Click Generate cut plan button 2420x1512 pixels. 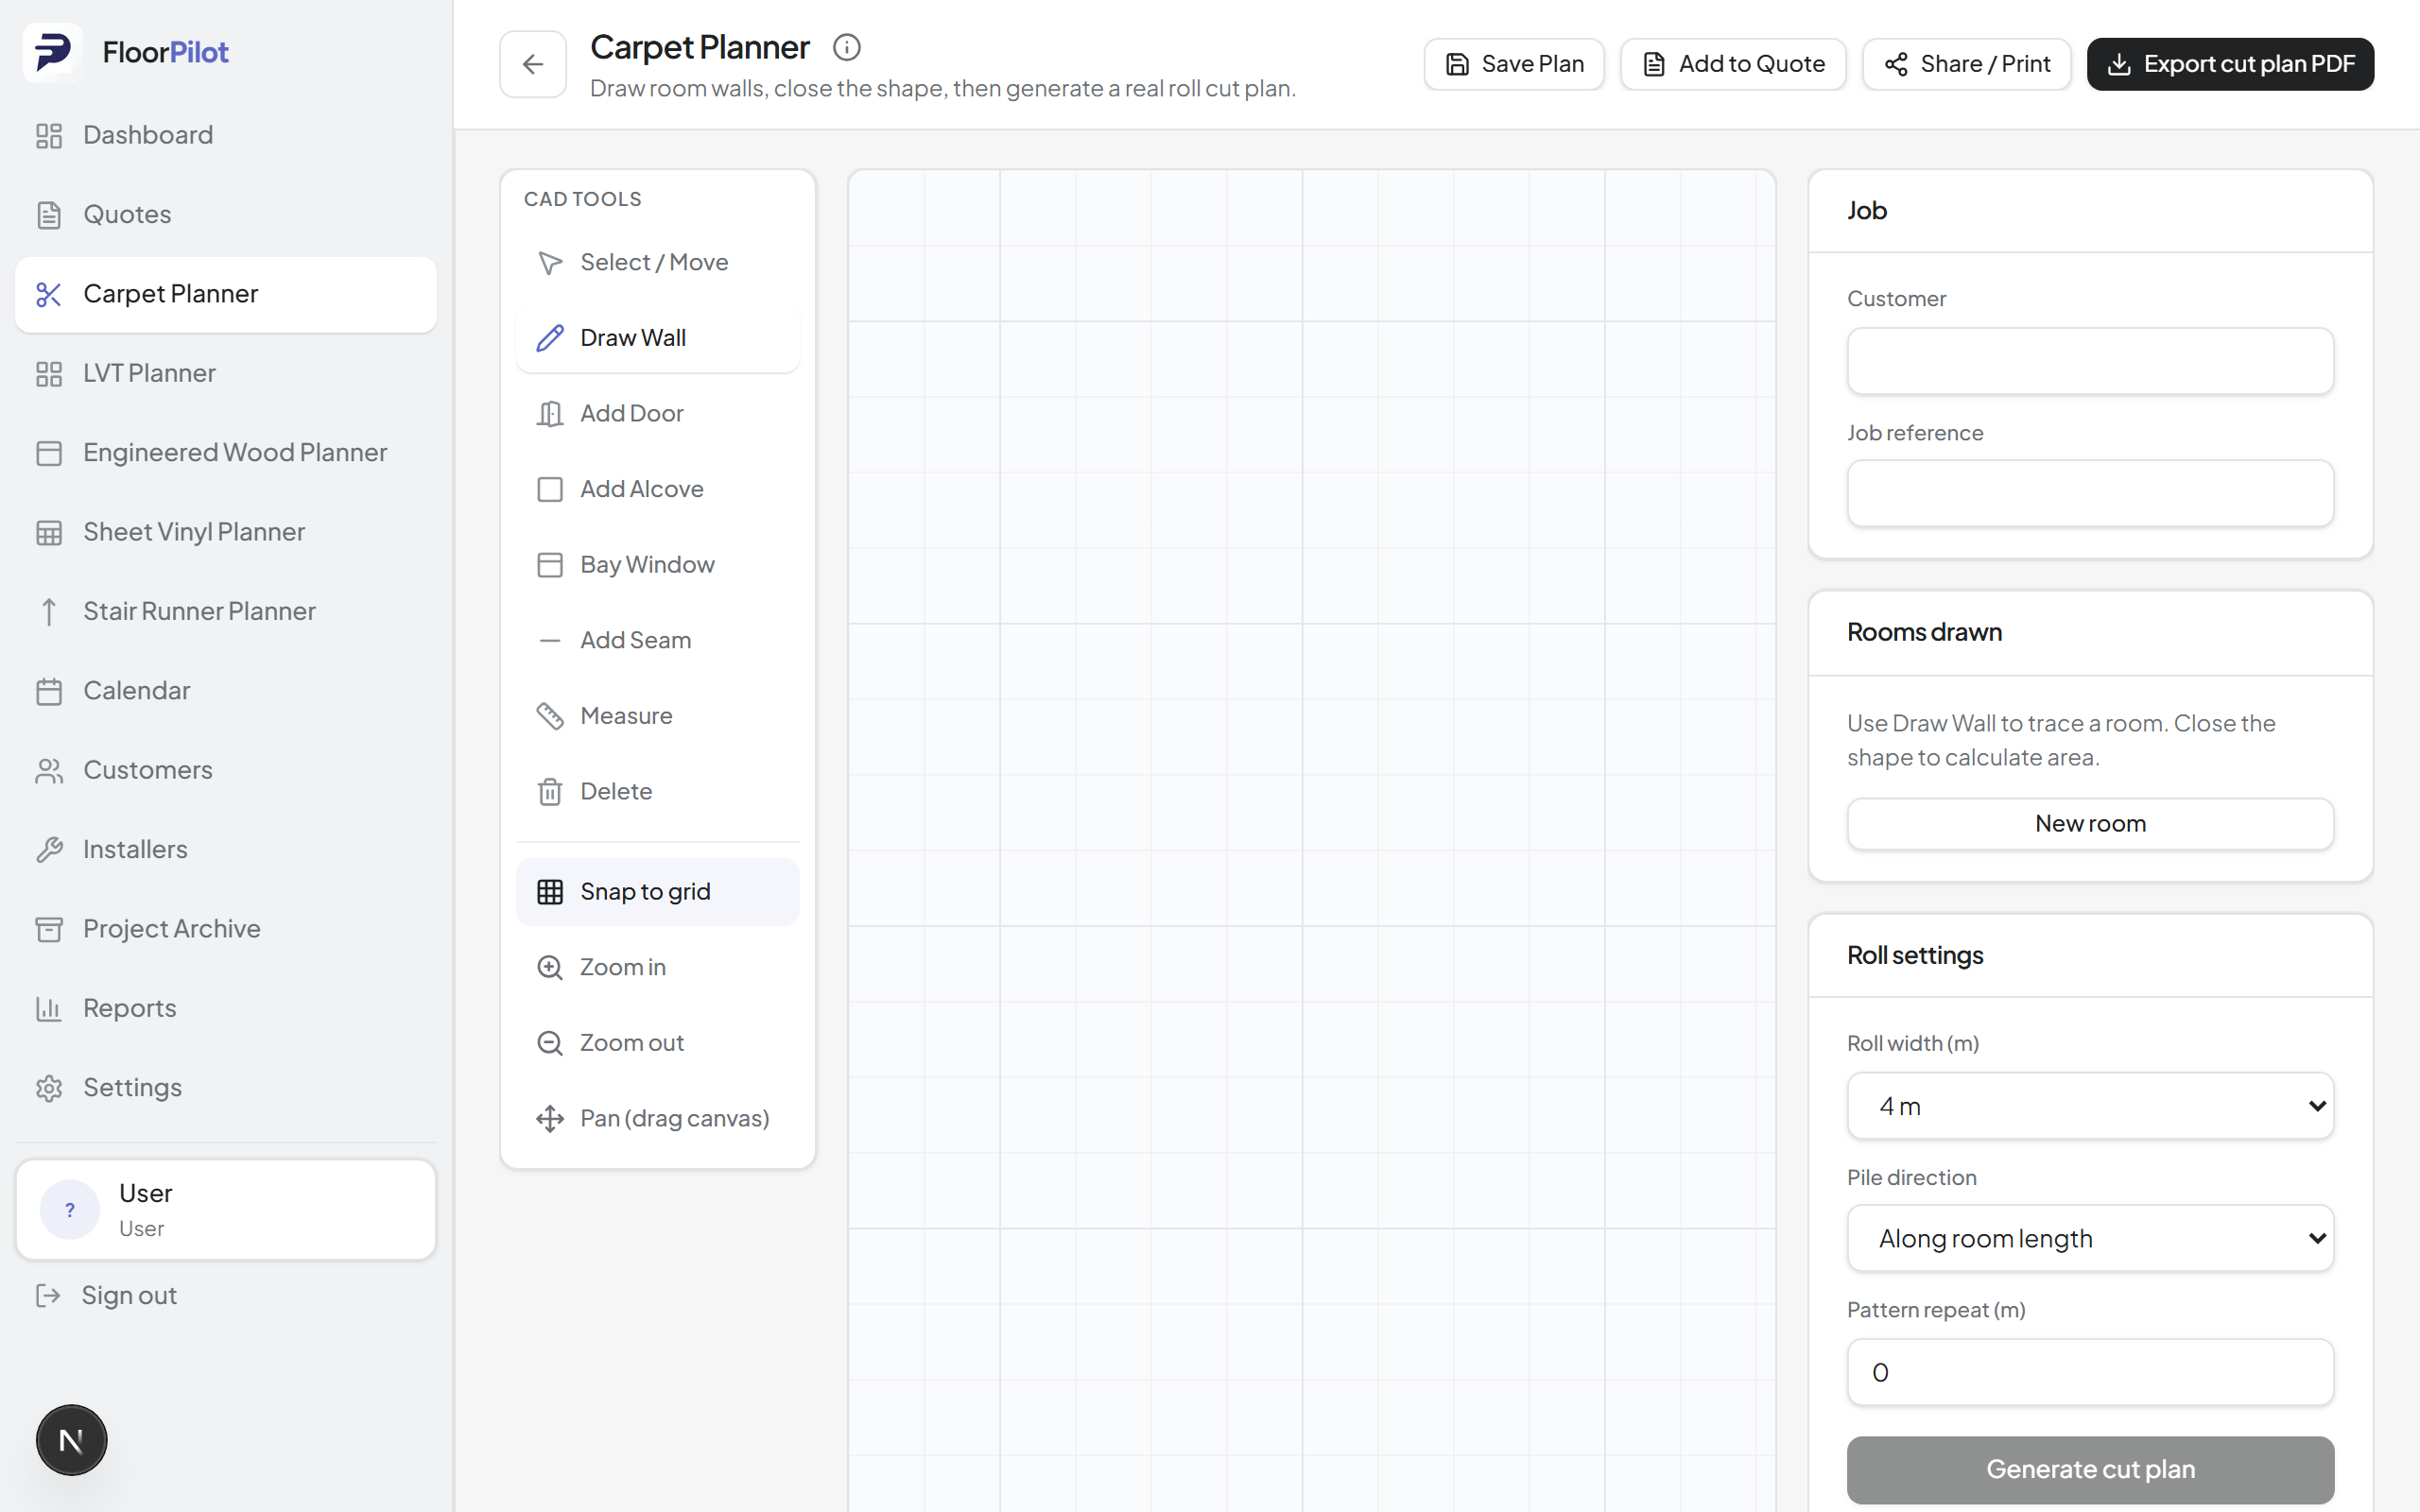click(2090, 1470)
